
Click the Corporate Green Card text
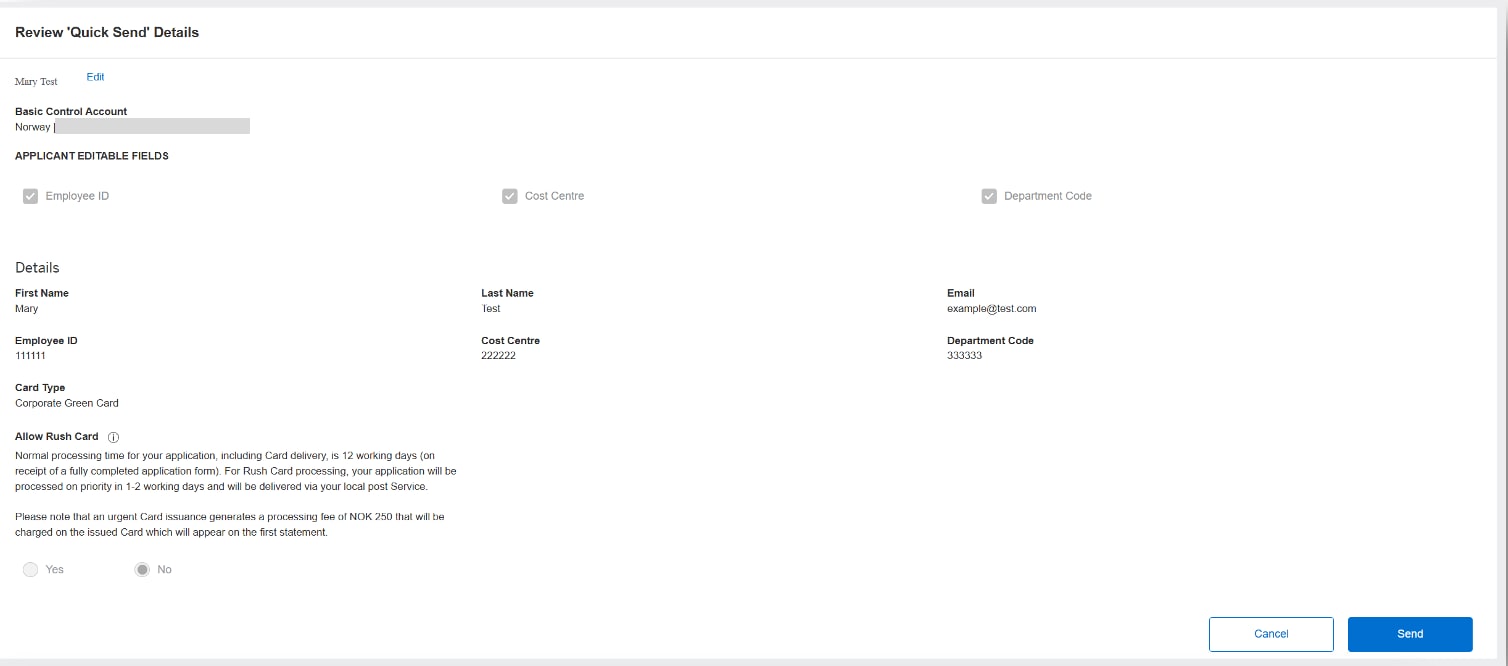(x=67, y=403)
